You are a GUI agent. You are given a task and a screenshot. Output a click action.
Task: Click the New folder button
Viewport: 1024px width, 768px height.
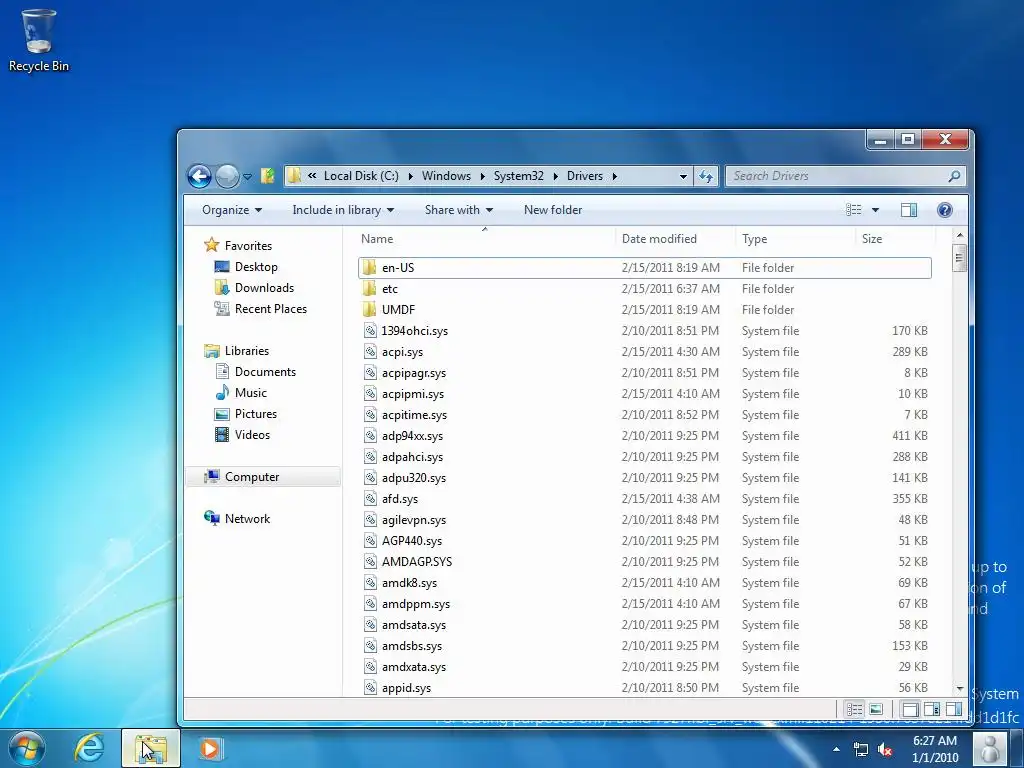(552, 210)
